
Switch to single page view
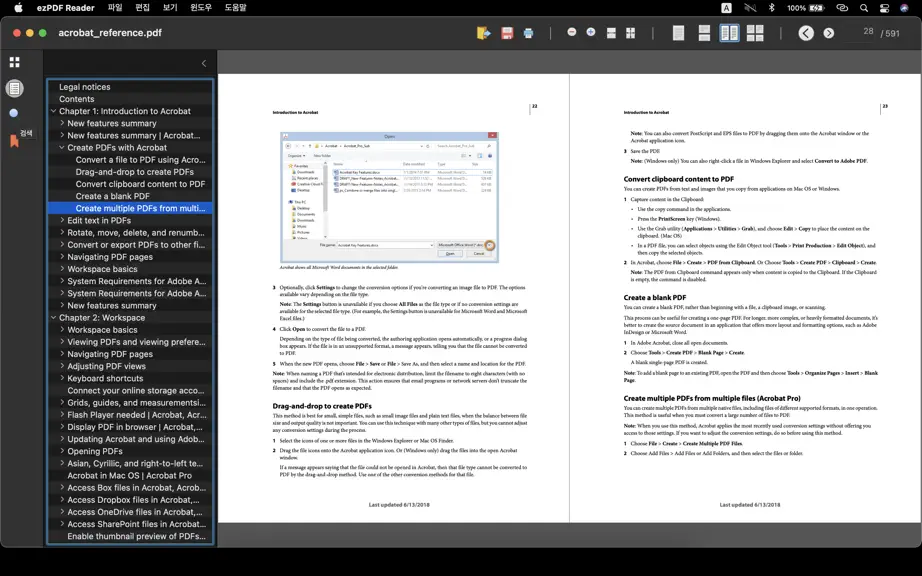point(678,33)
